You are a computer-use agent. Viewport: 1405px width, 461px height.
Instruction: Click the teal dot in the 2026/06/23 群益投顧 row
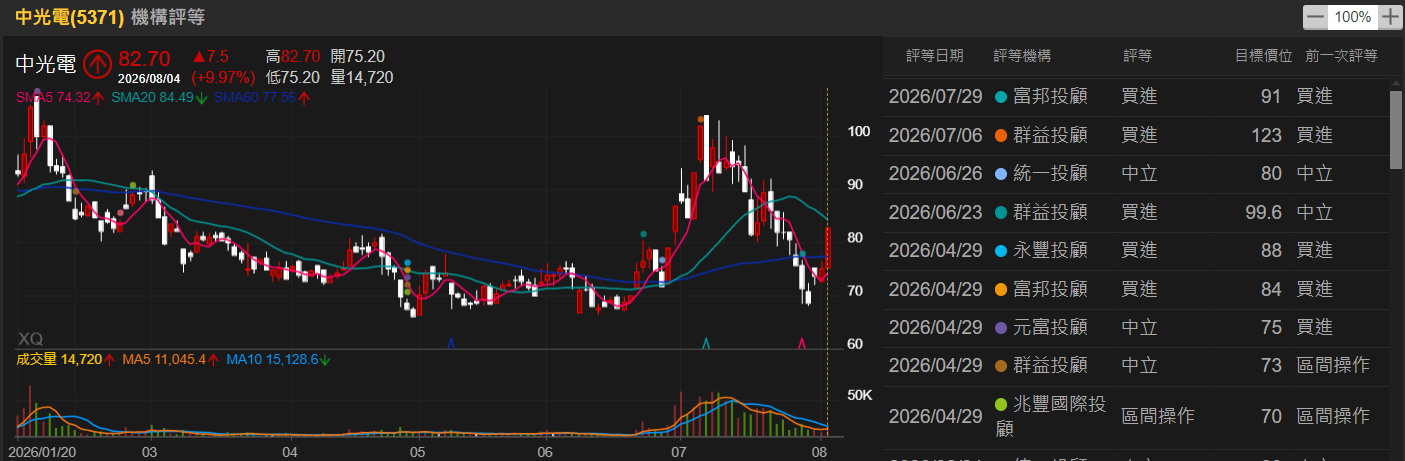click(1001, 212)
